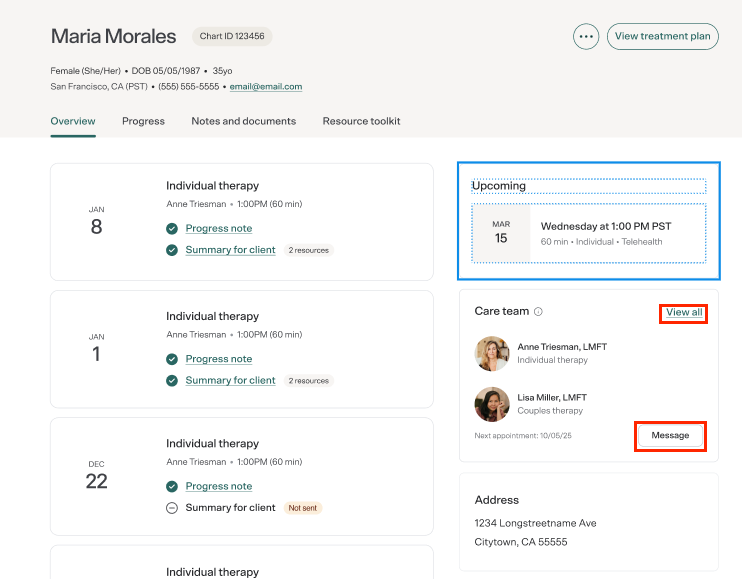
Task: Open the Notes and documents tab
Action: coord(244,121)
